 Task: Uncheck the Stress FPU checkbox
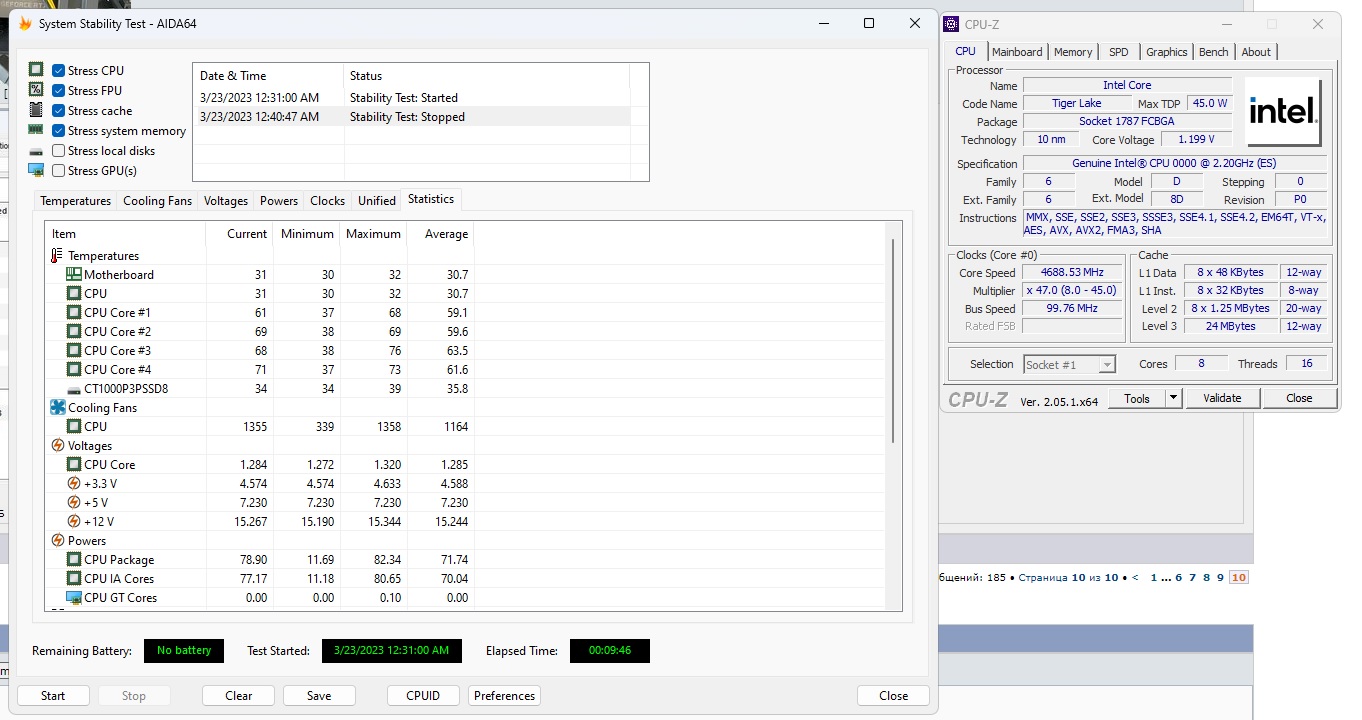pyautogui.click(x=59, y=91)
